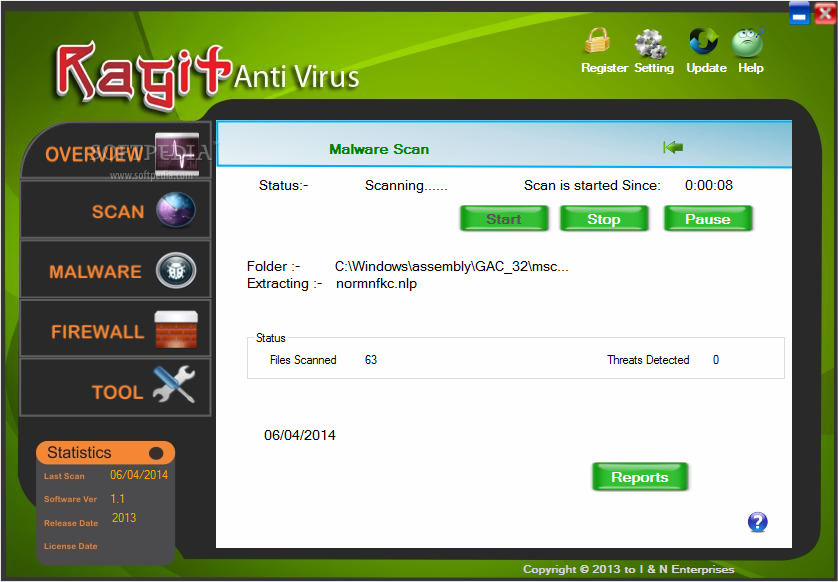Click the Malware bug icon

pos(176,270)
